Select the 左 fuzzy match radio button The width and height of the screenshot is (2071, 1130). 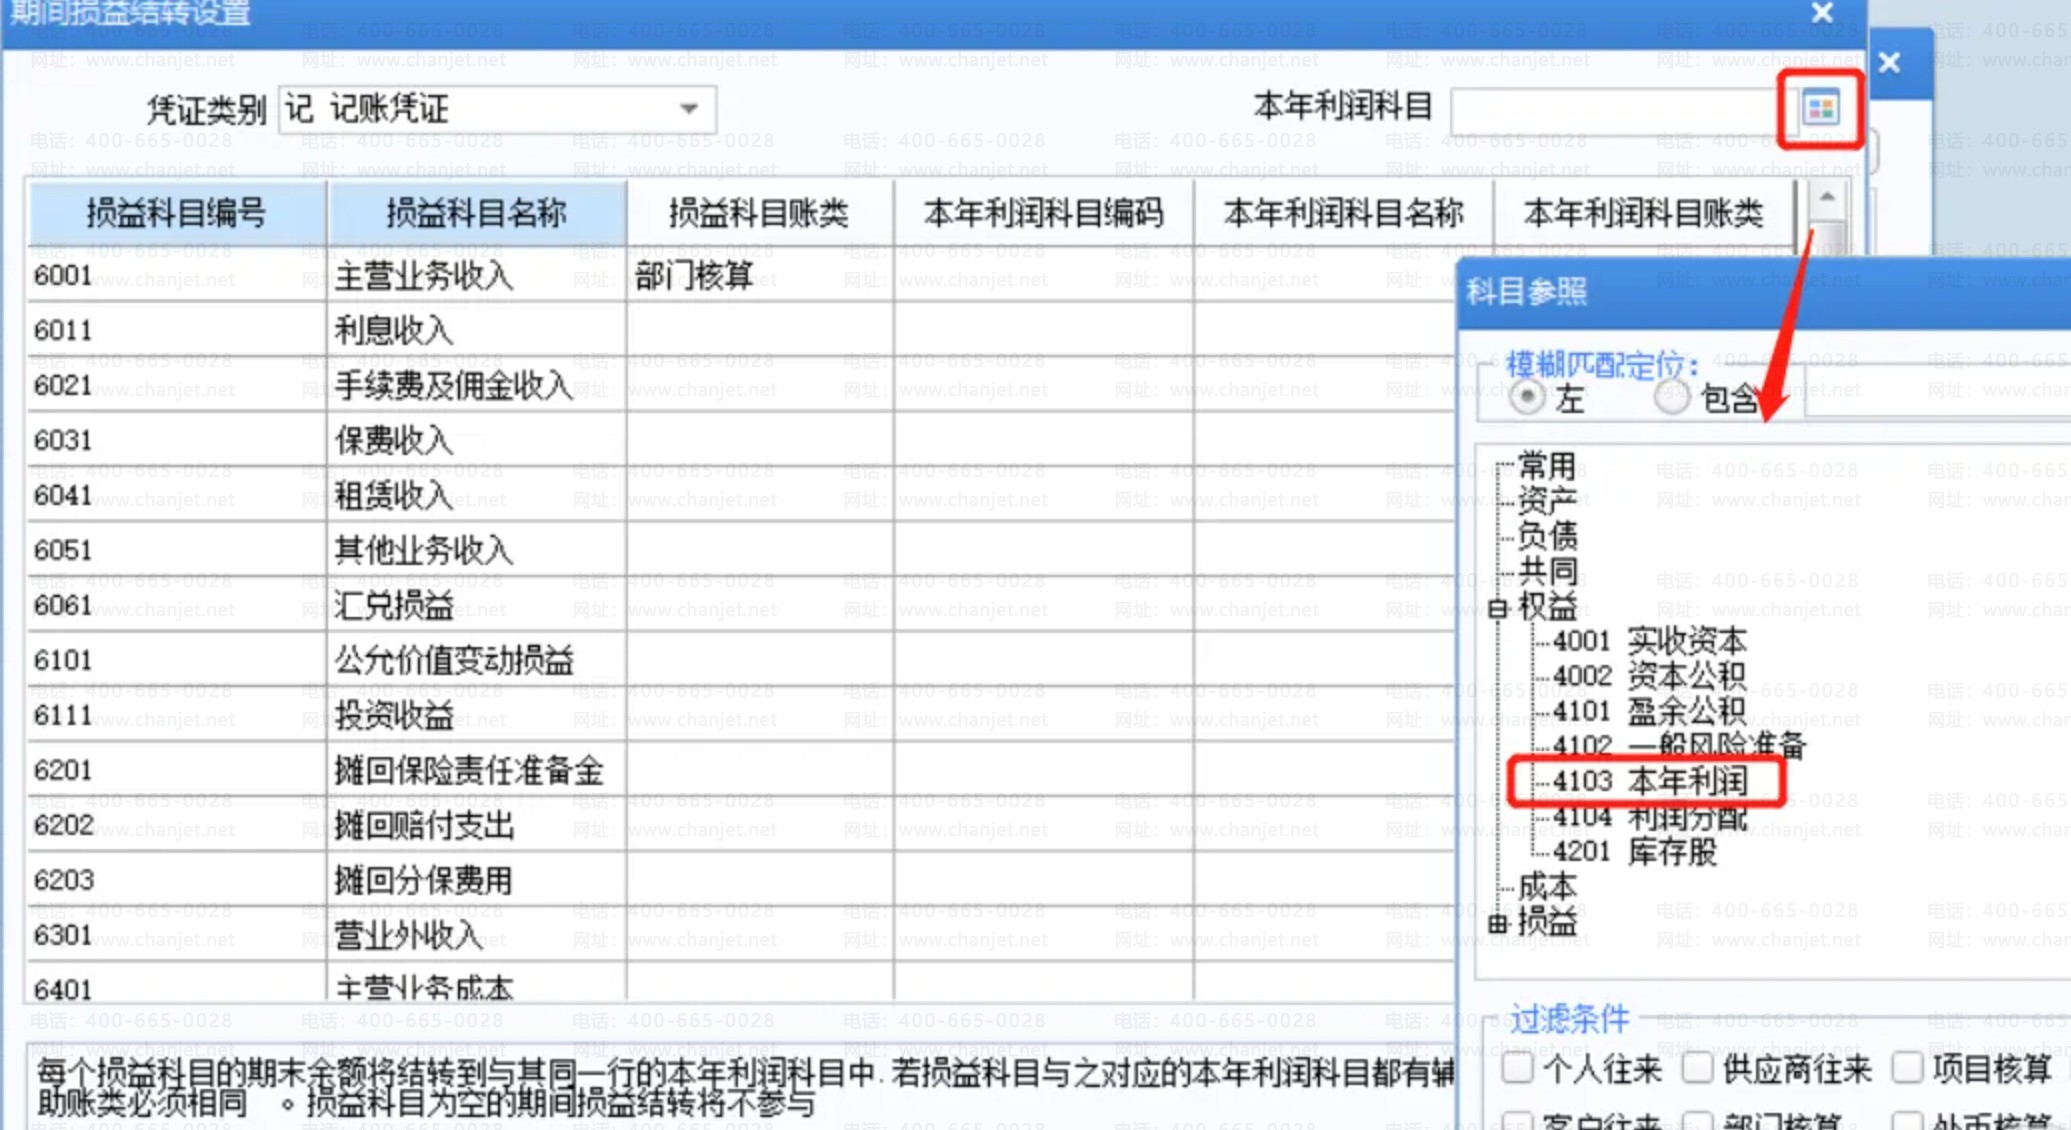pos(1527,398)
